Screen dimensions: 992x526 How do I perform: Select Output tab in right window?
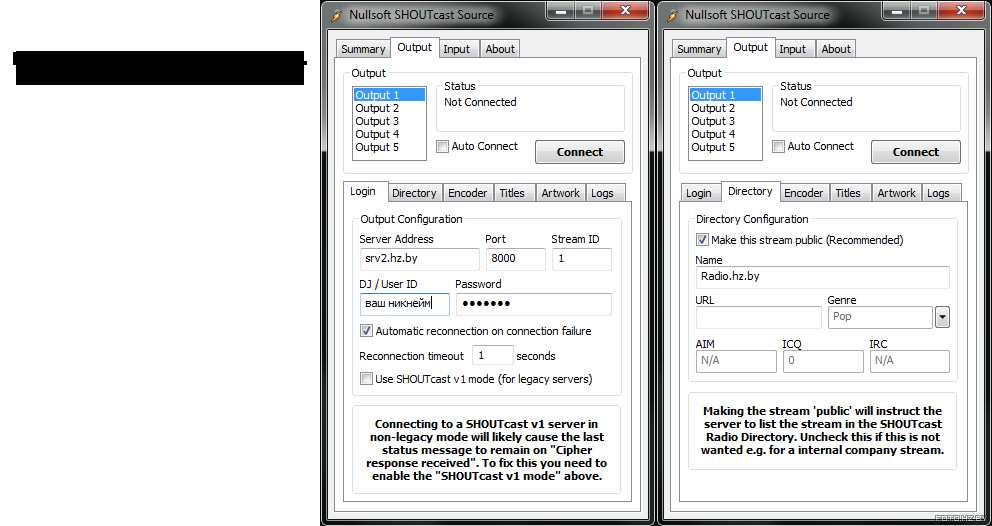[750, 47]
